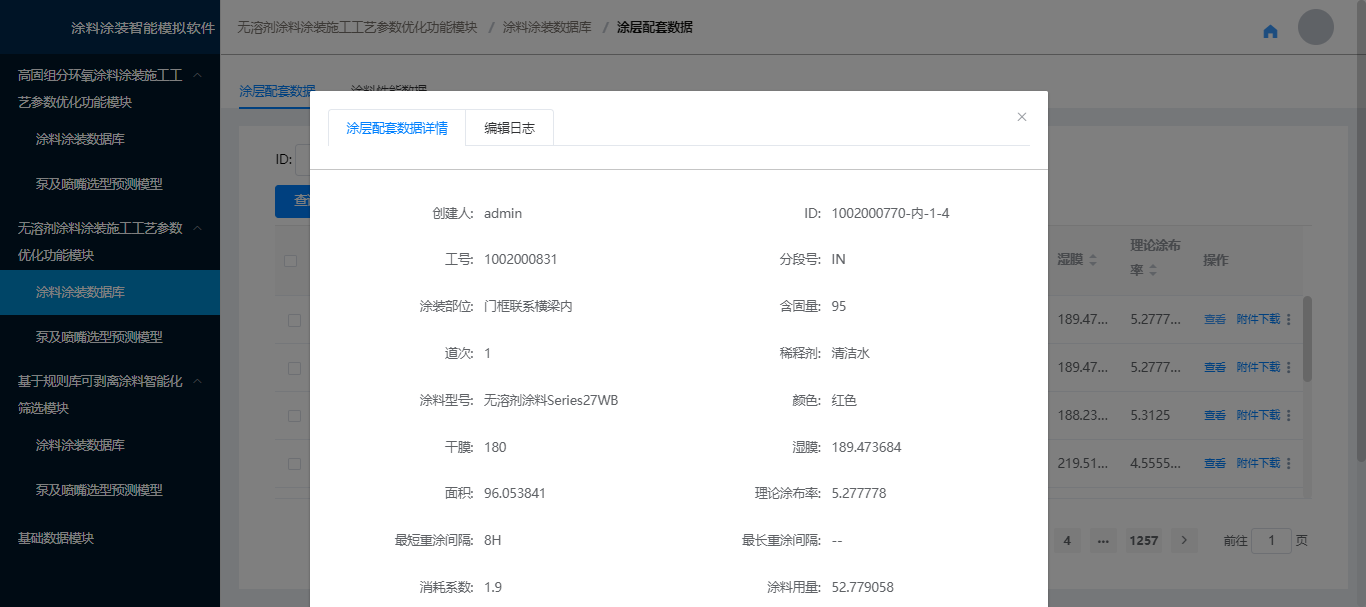Open the user avatar in the top right
Viewport: 1366px width, 607px height.
click(x=1315, y=27)
